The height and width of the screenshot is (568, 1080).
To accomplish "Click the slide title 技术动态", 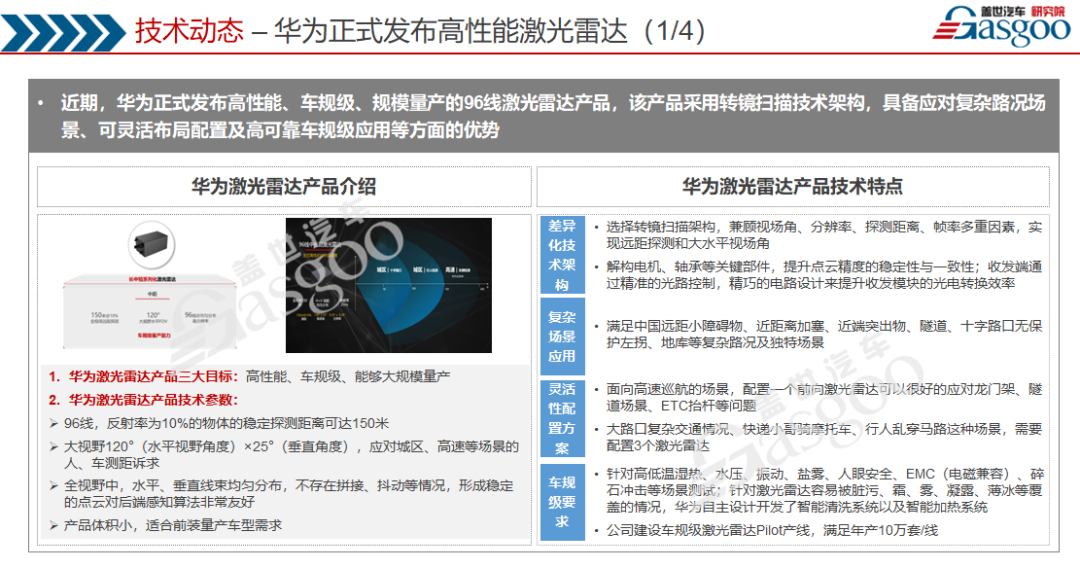I will 189,32.
